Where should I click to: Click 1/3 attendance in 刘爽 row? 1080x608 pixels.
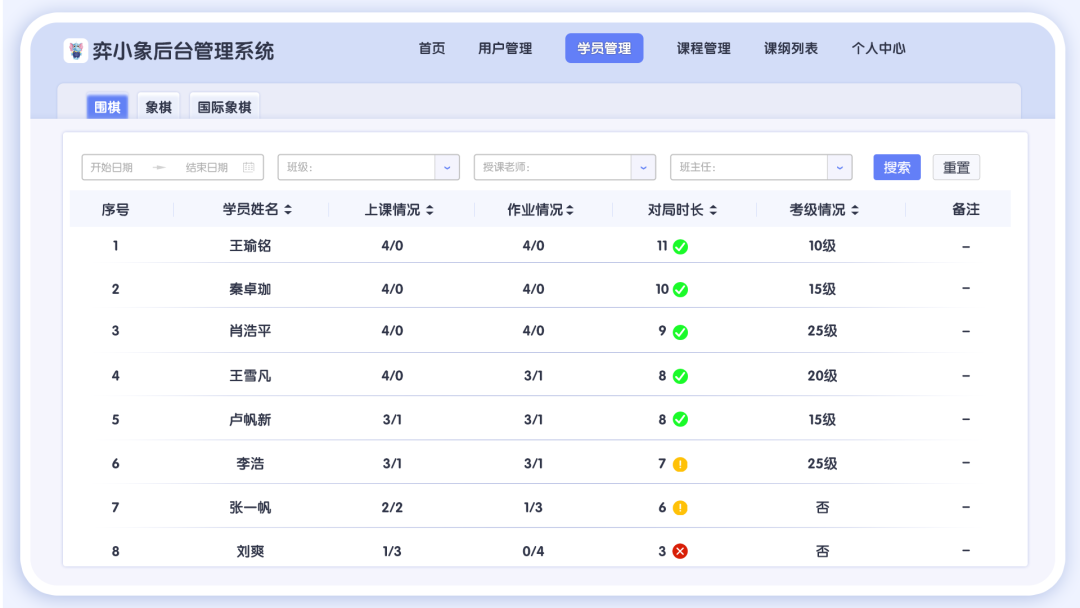pos(392,551)
